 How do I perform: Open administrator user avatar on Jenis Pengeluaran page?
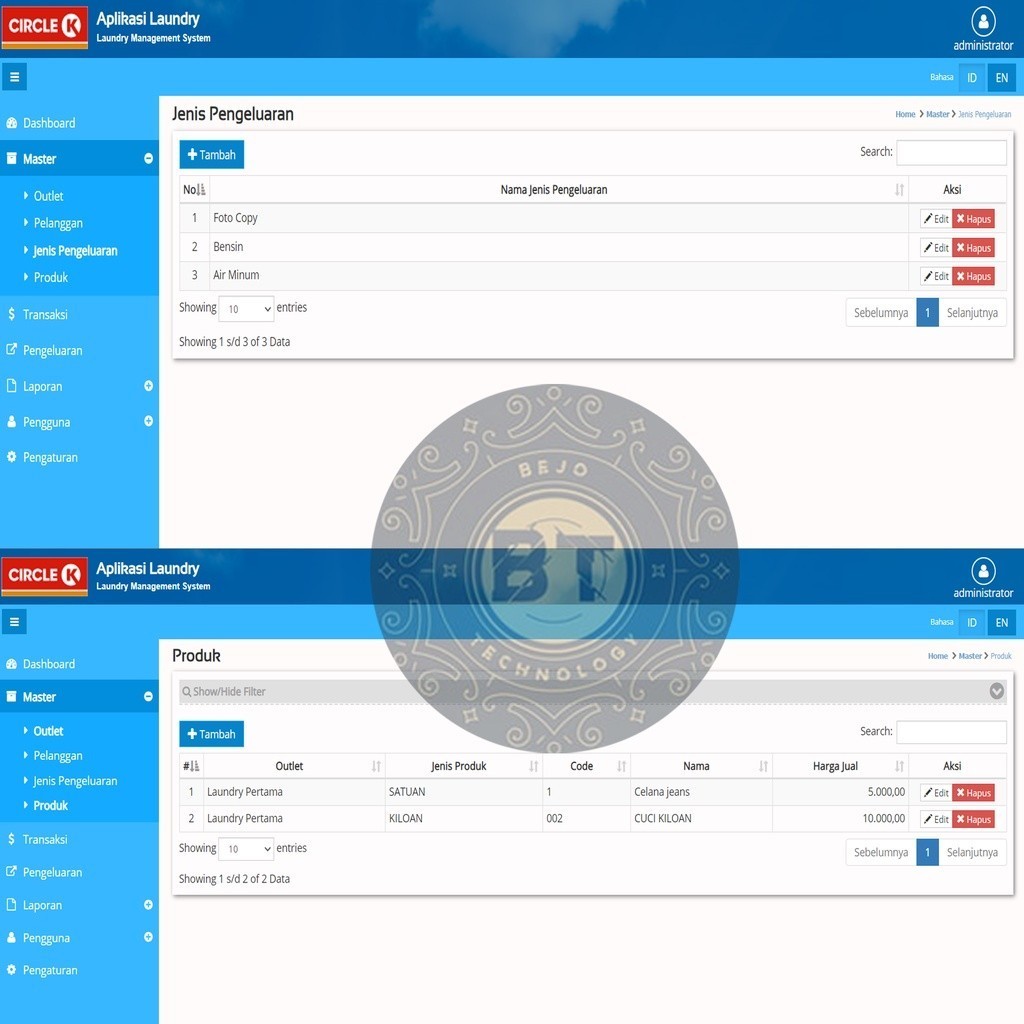[x=983, y=22]
